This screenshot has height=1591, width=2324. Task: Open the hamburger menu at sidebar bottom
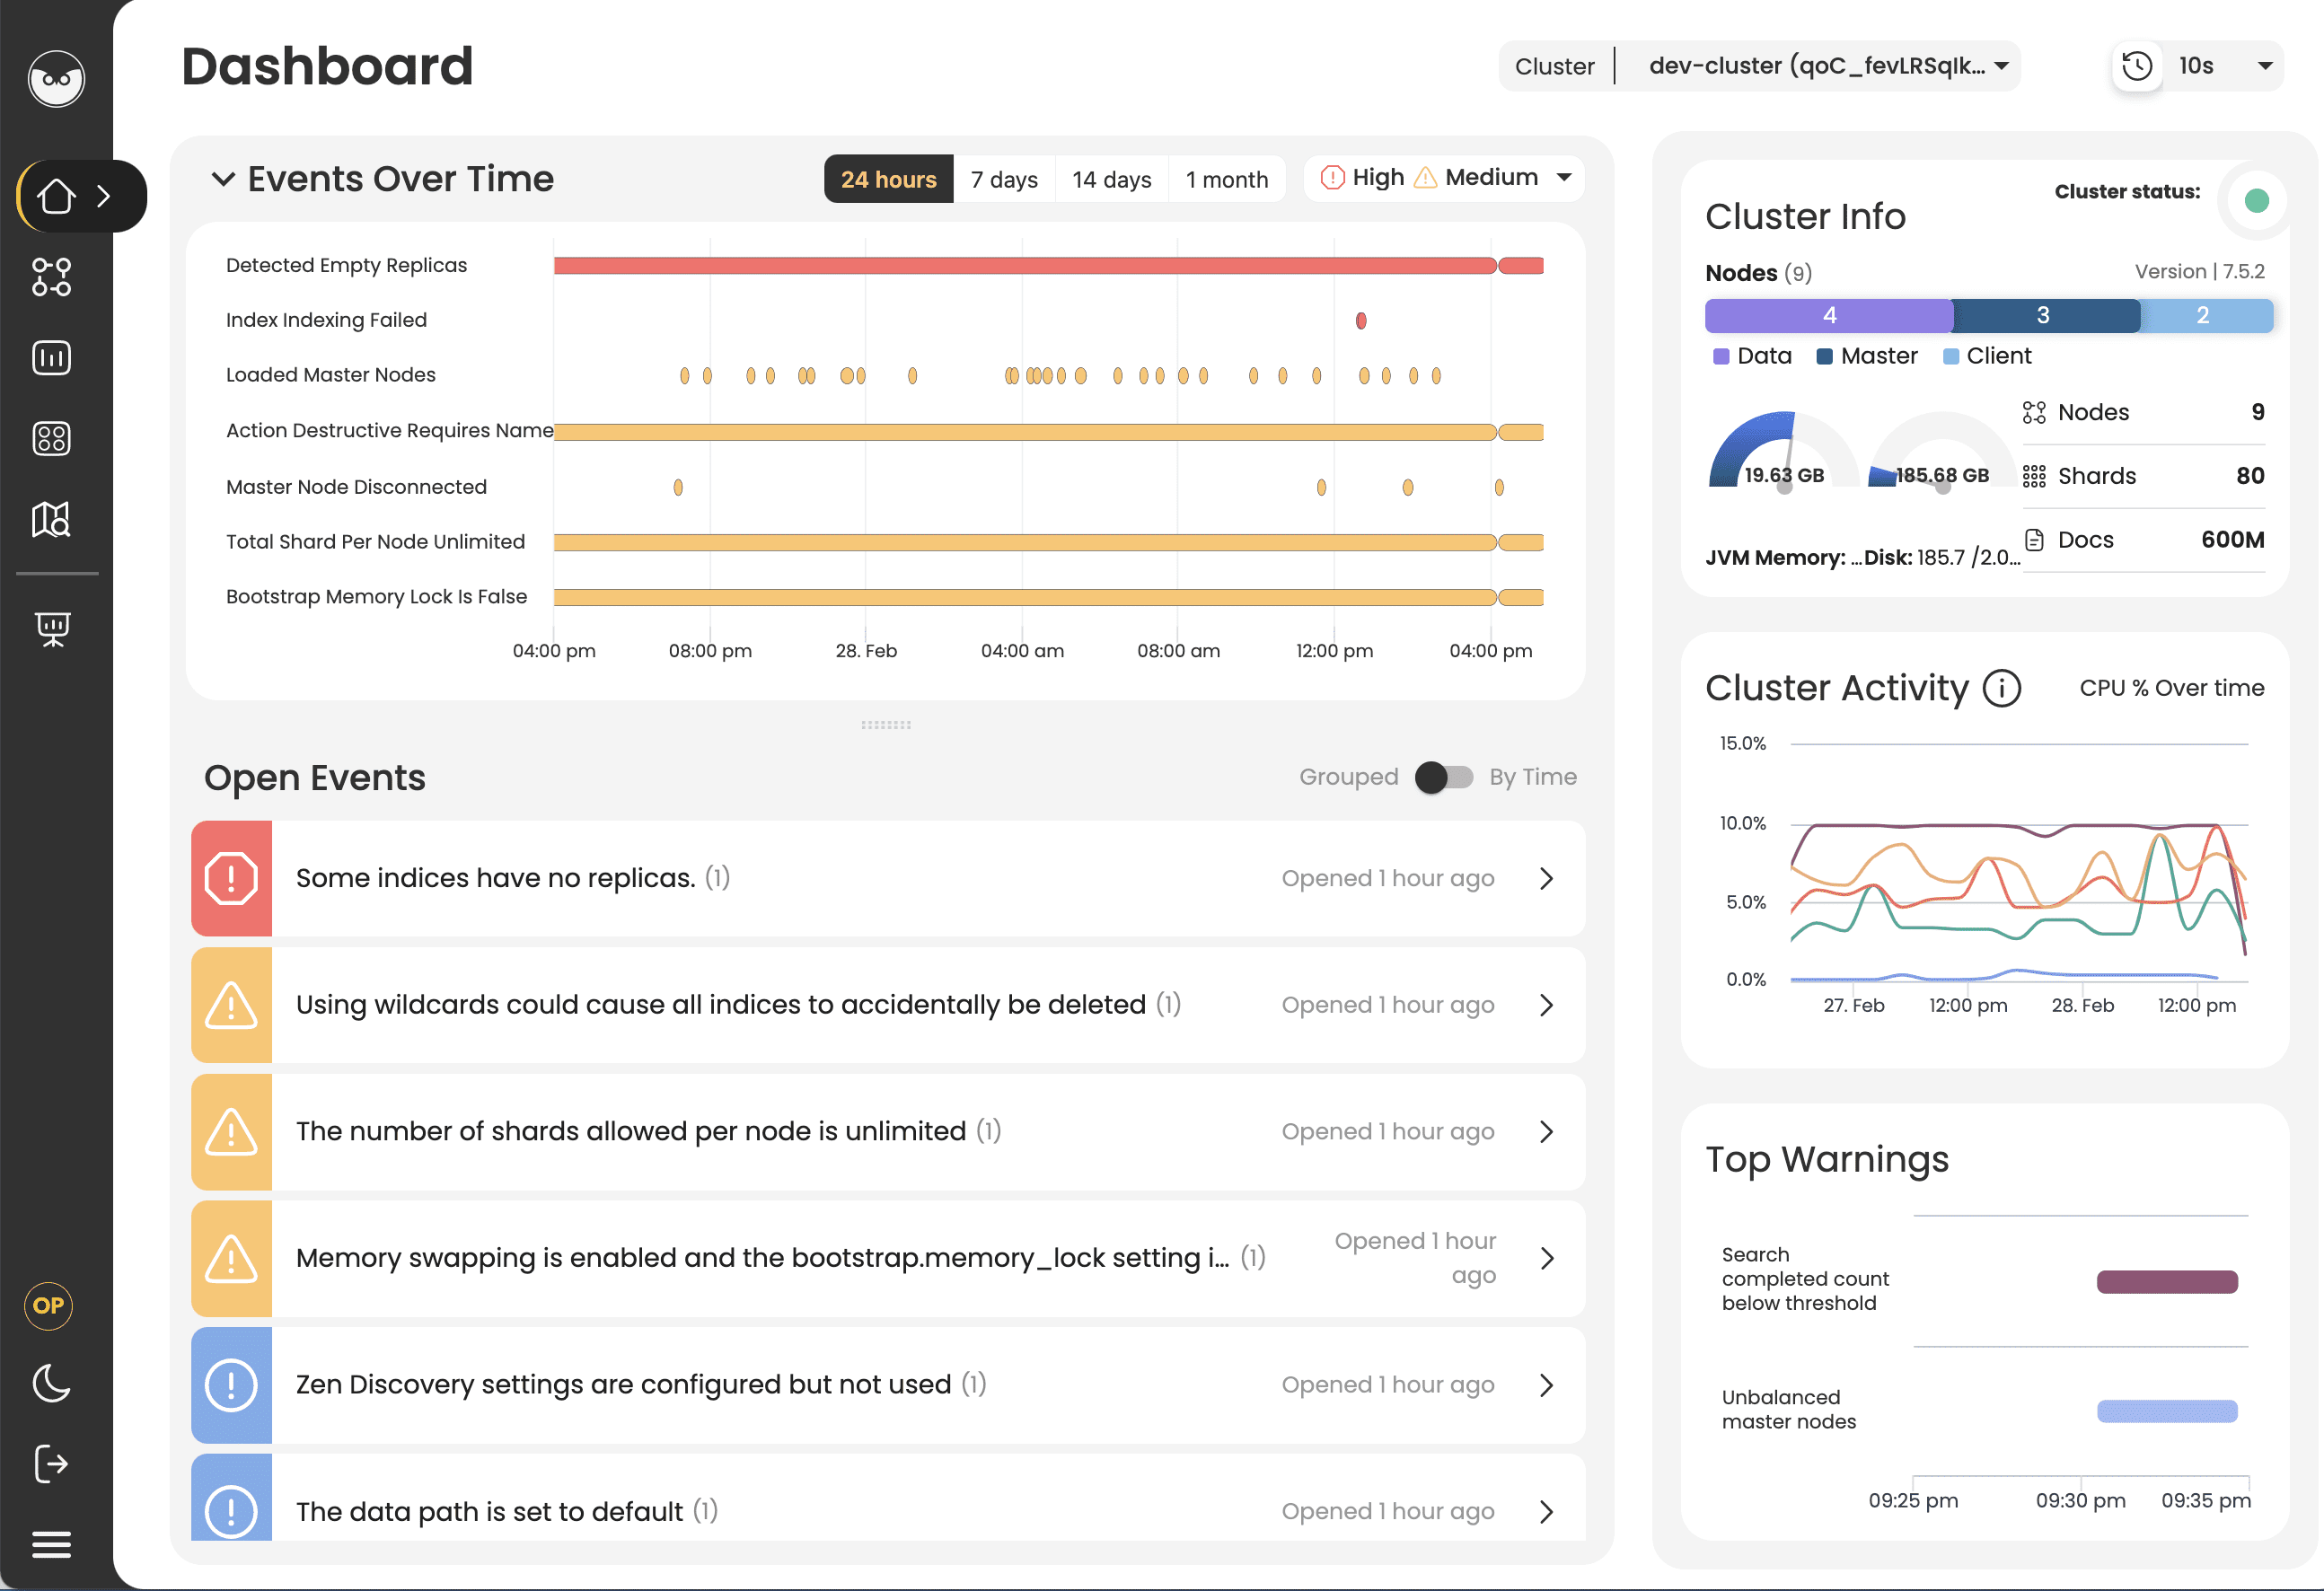(51, 1545)
